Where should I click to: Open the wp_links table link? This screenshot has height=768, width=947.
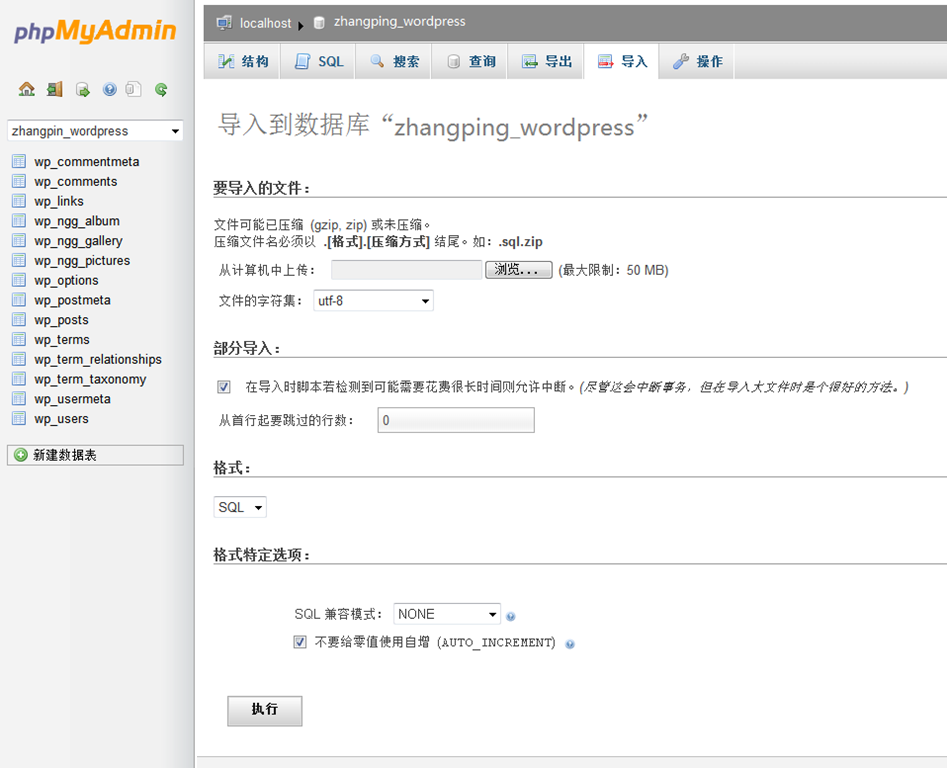pyautogui.click(x=59, y=202)
